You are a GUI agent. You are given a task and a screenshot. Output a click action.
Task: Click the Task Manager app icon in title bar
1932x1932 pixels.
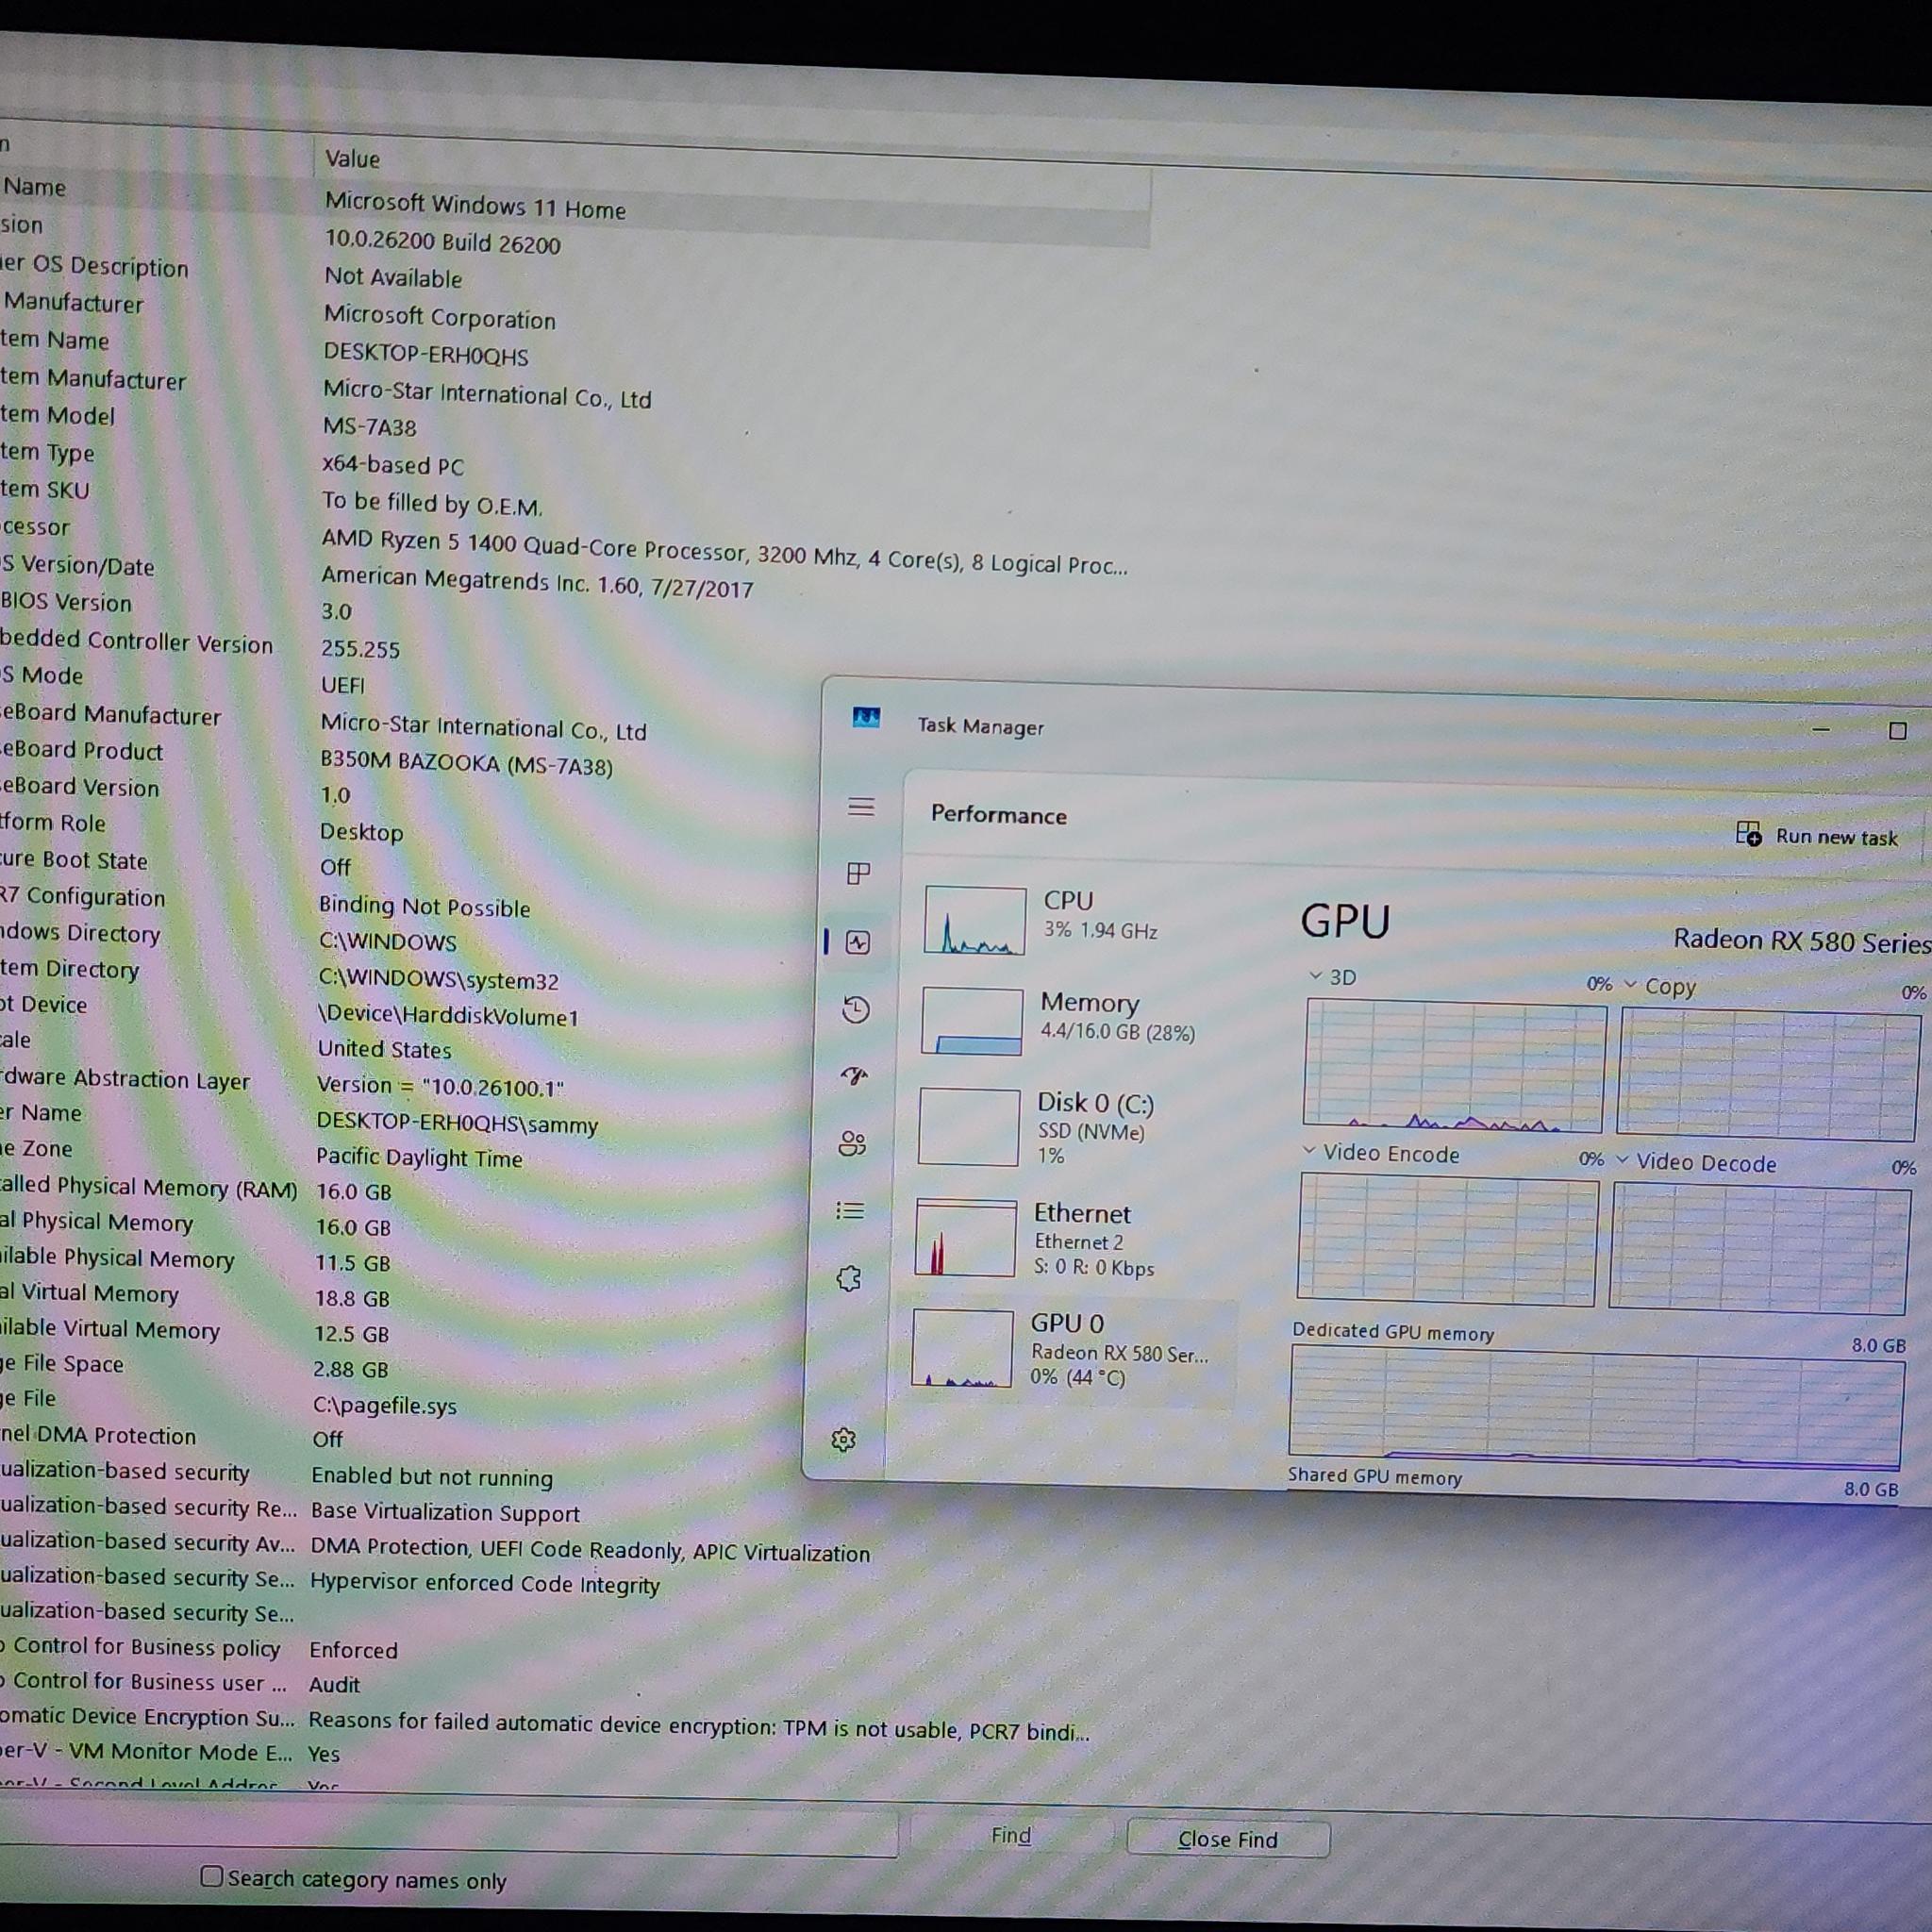(x=866, y=717)
